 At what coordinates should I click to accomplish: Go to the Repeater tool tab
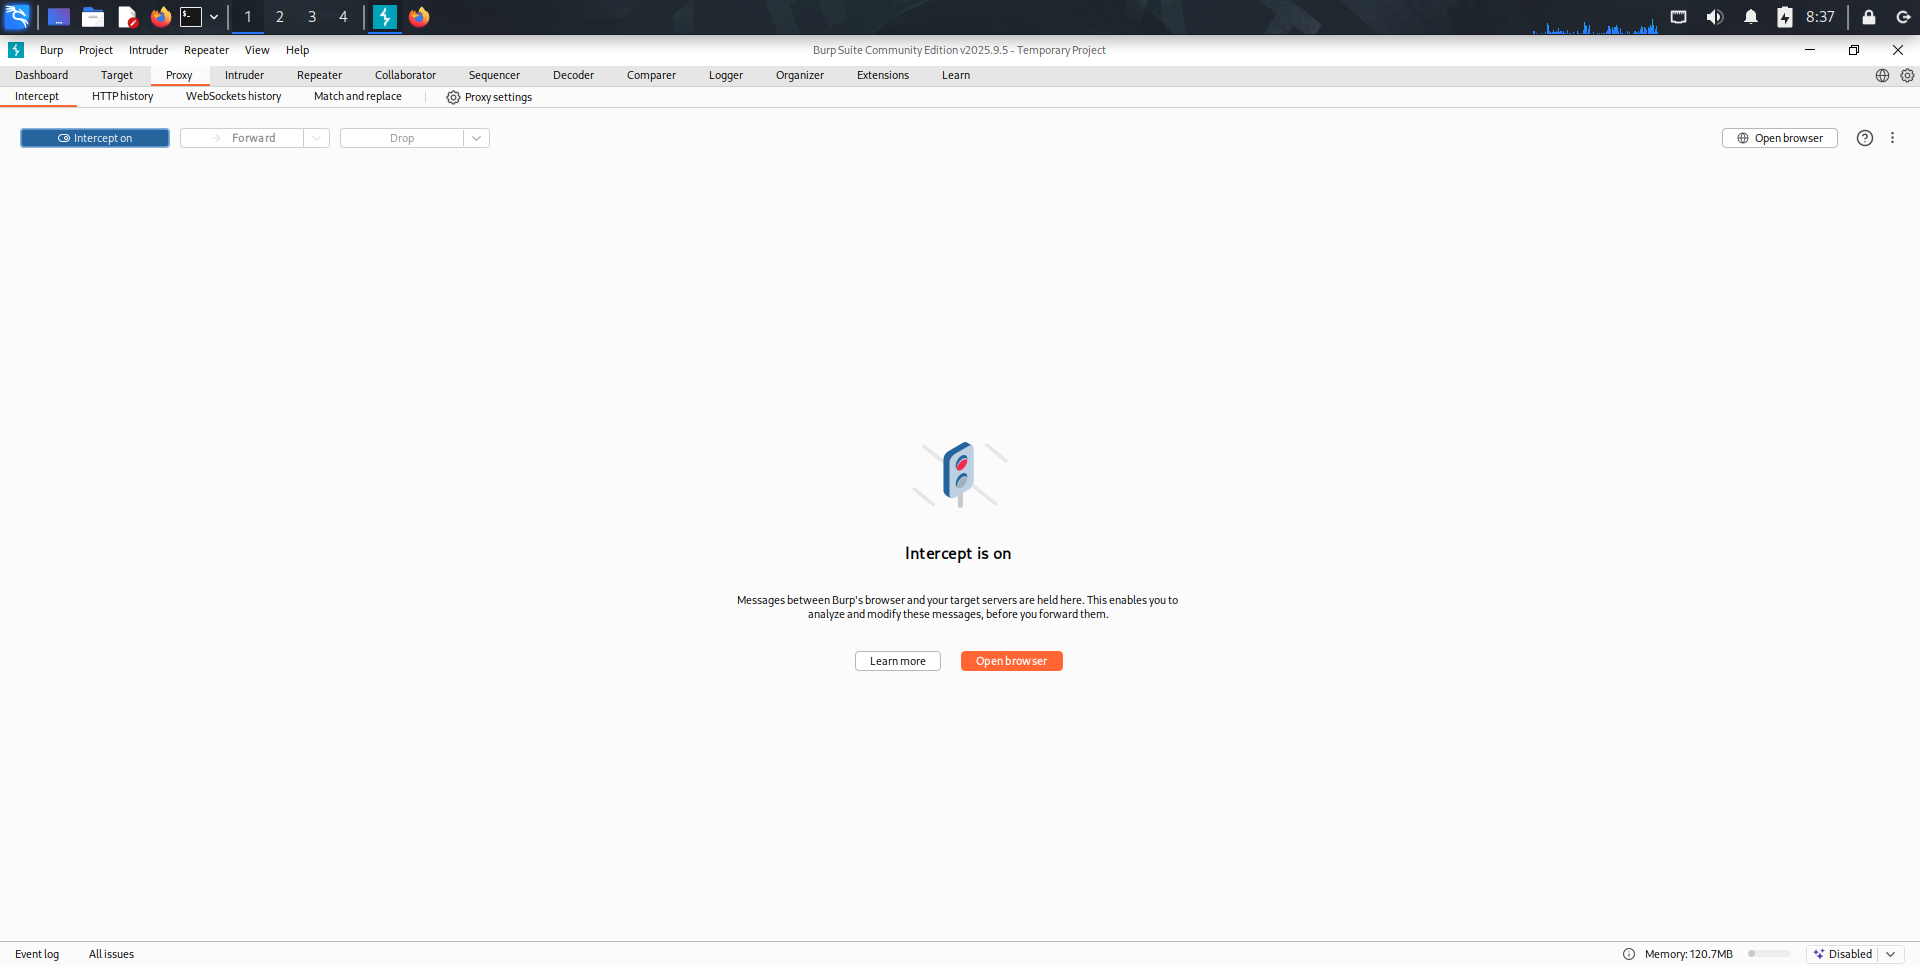pyautogui.click(x=319, y=75)
